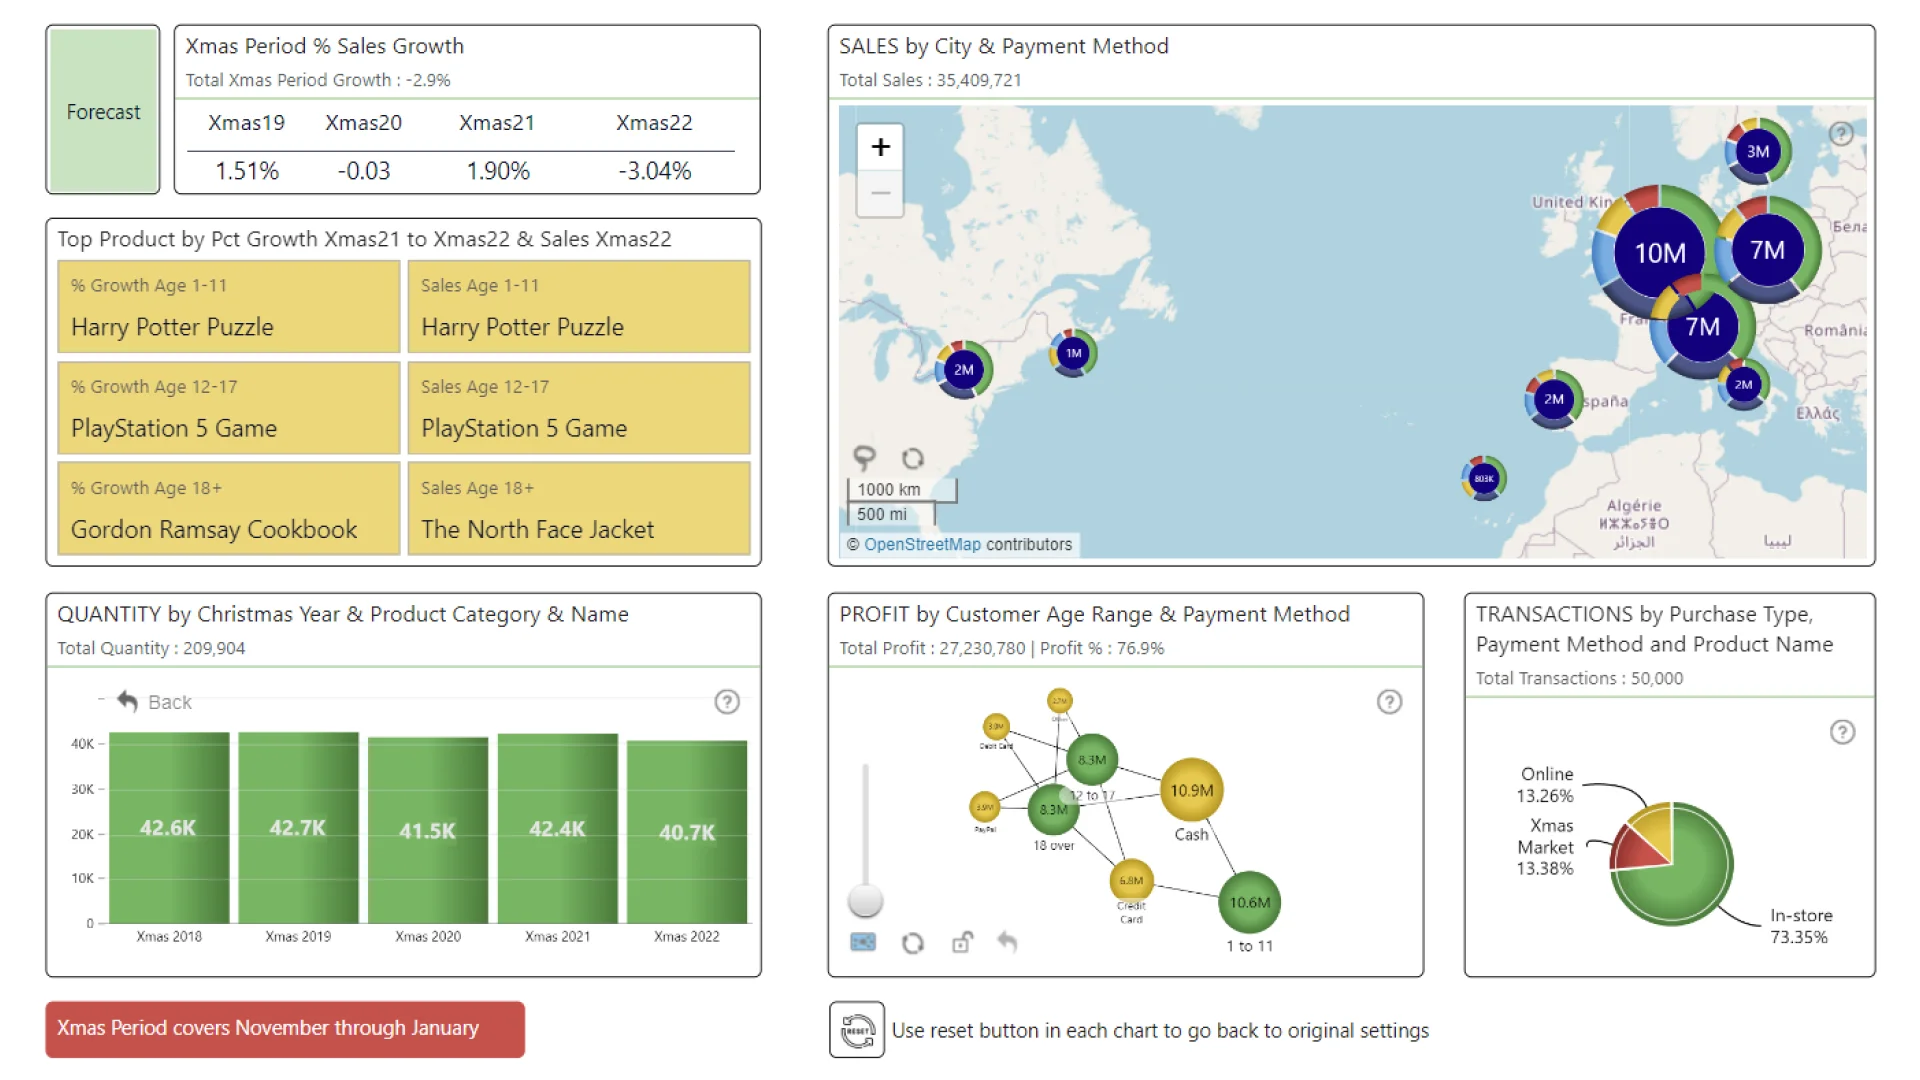Activate lasso selection on the map
This screenshot has height=1080, width=1920.
point(864,458)
